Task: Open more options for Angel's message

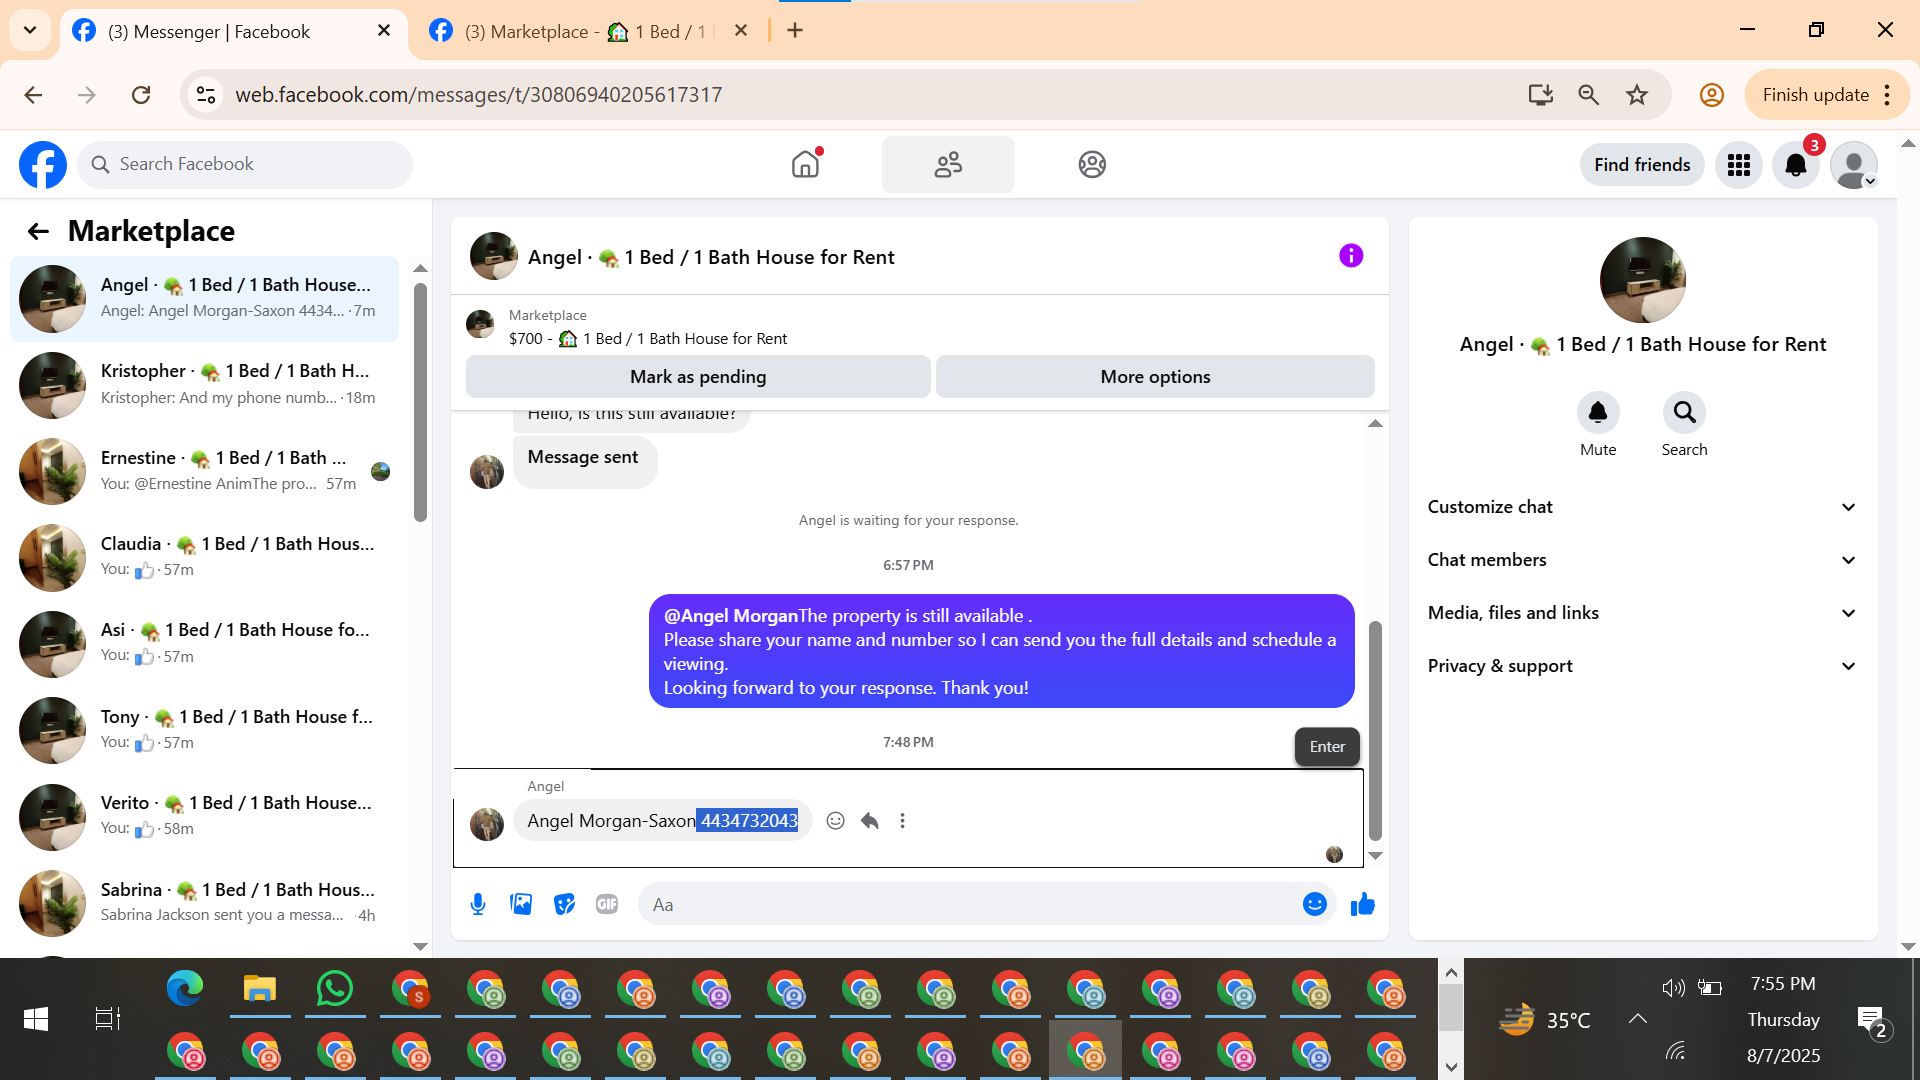Action: [x=902, y=821]
